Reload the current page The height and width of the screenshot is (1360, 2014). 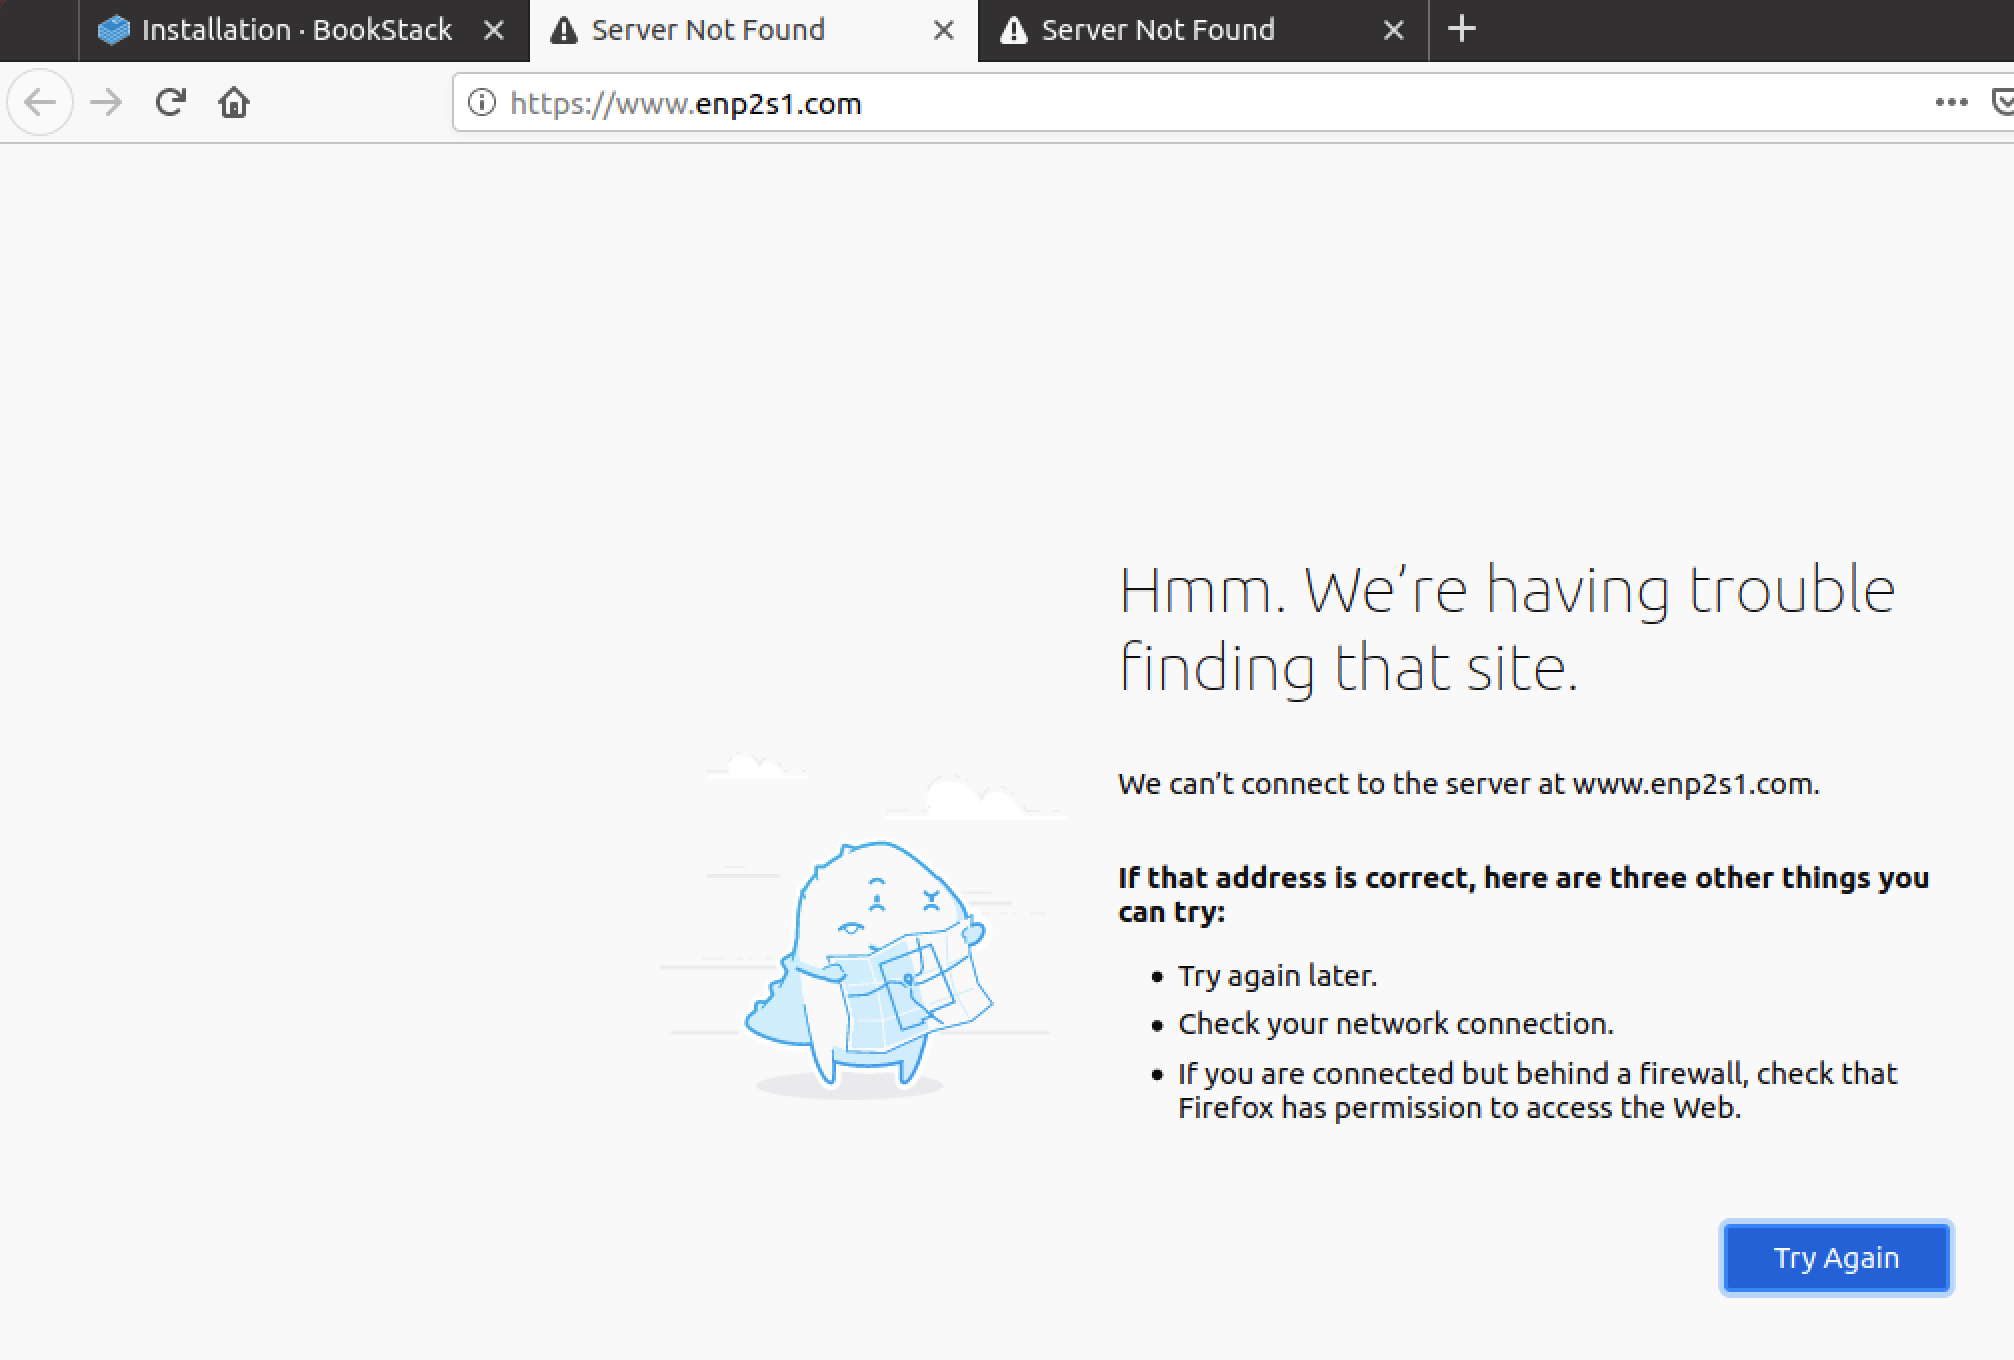coord(170,101)
